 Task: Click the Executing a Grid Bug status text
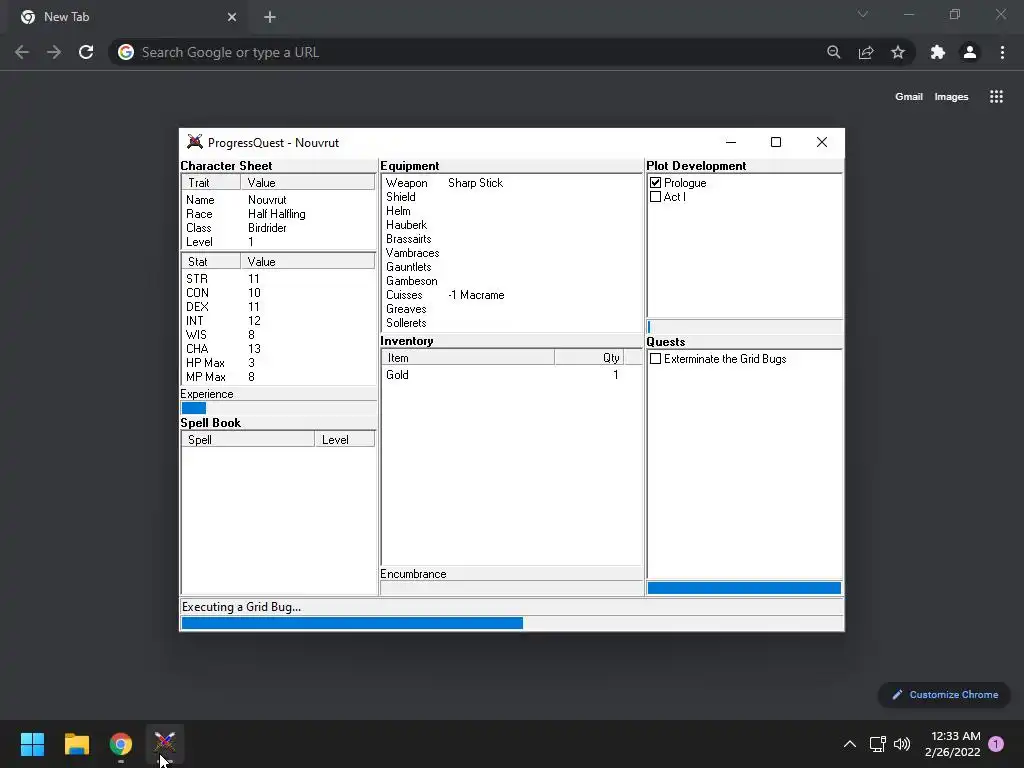click(x=242, y=607)
